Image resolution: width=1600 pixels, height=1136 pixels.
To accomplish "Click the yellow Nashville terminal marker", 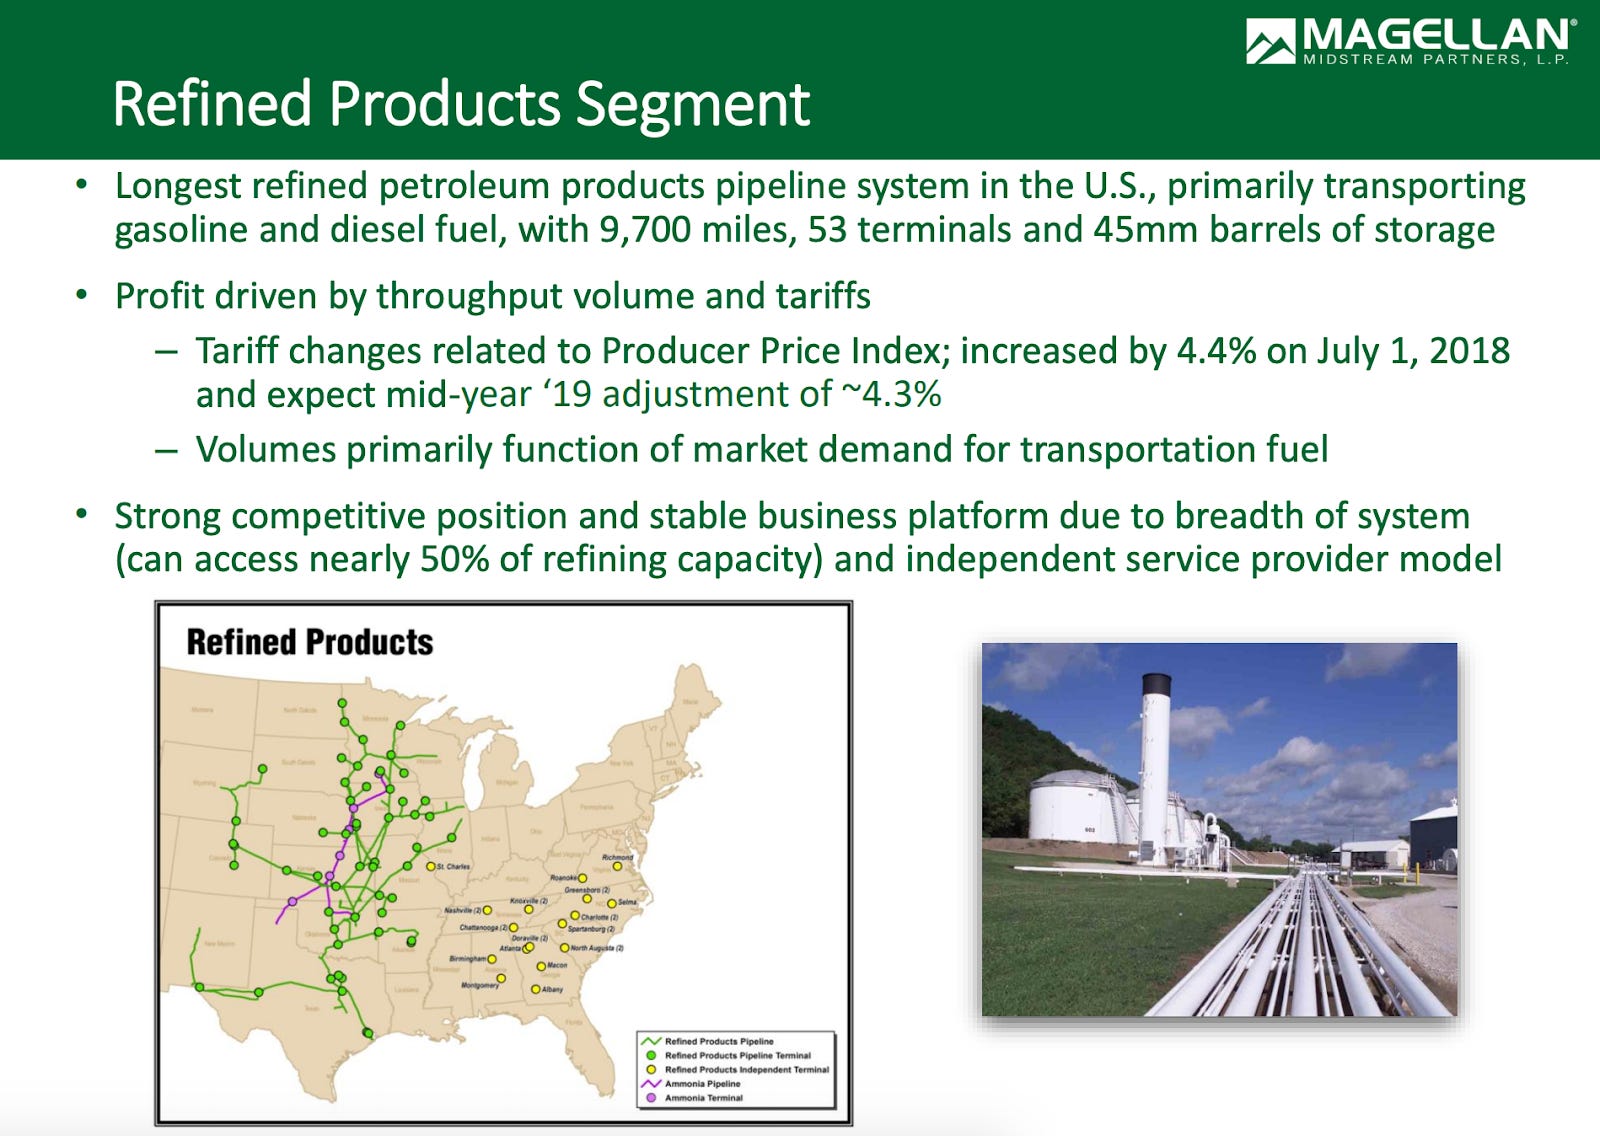I will point(487,910).
